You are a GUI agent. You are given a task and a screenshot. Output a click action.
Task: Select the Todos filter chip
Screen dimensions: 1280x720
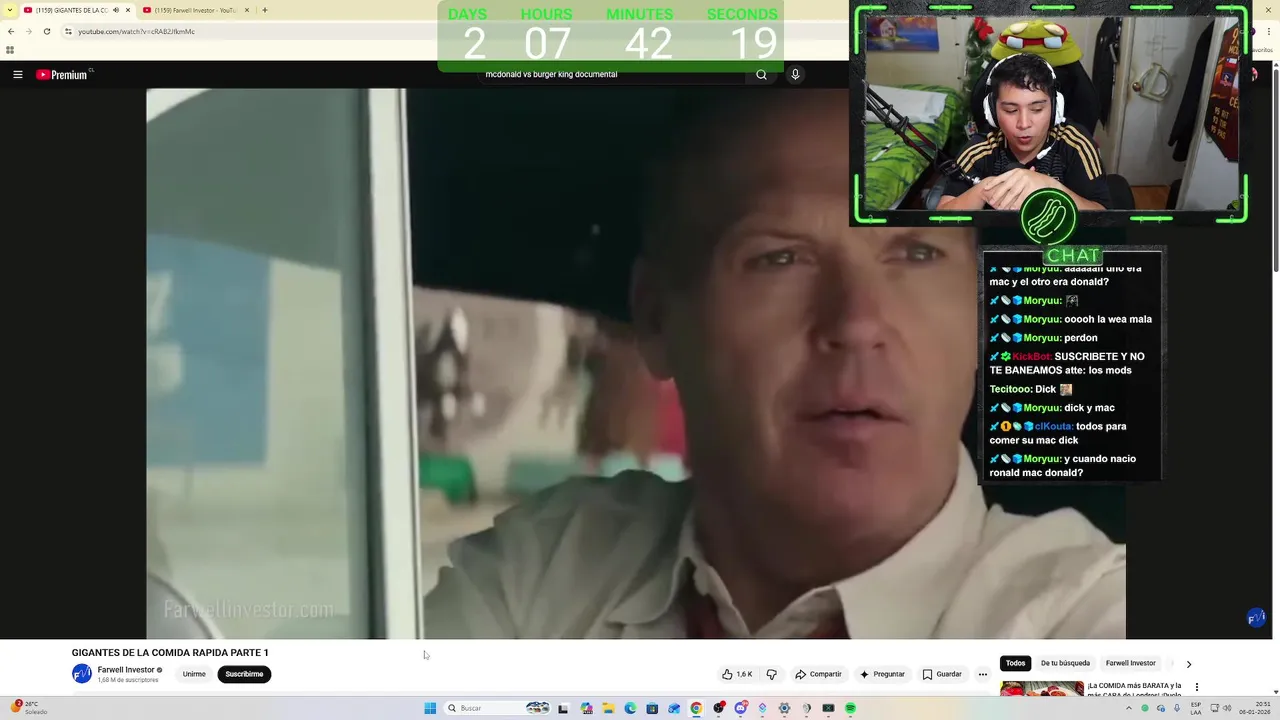coord(1016,663)
